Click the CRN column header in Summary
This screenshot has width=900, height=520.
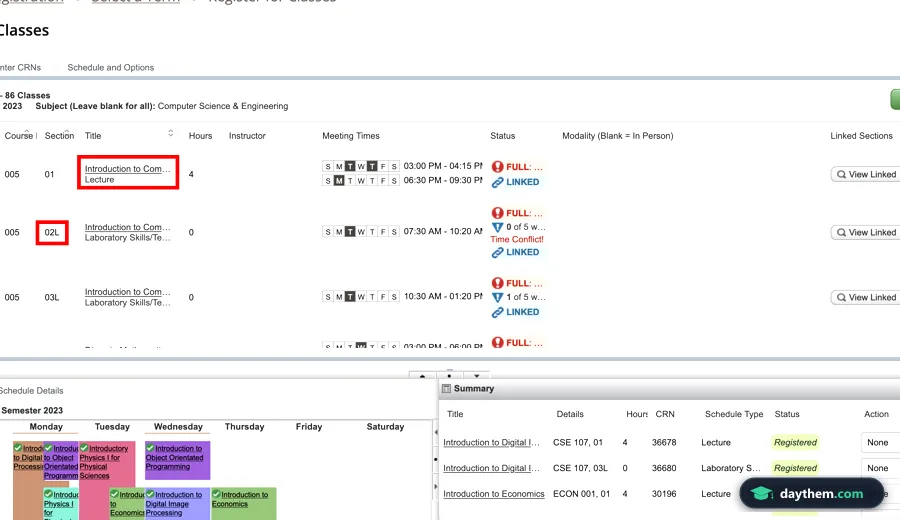coord(665,414)
